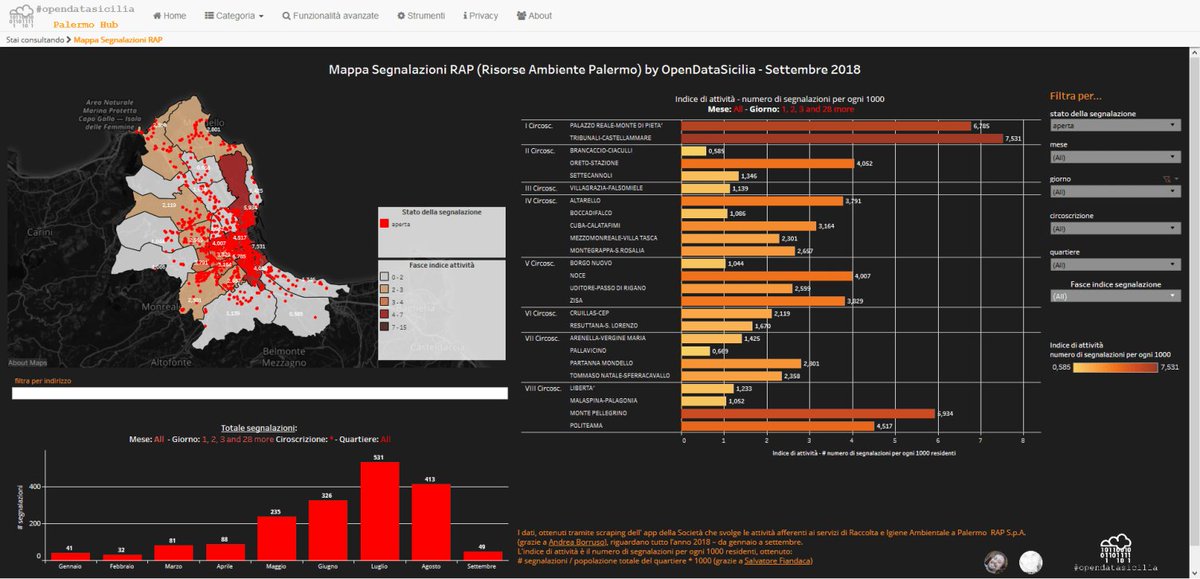Select the Agosto bar showing 413

point(432,522)
